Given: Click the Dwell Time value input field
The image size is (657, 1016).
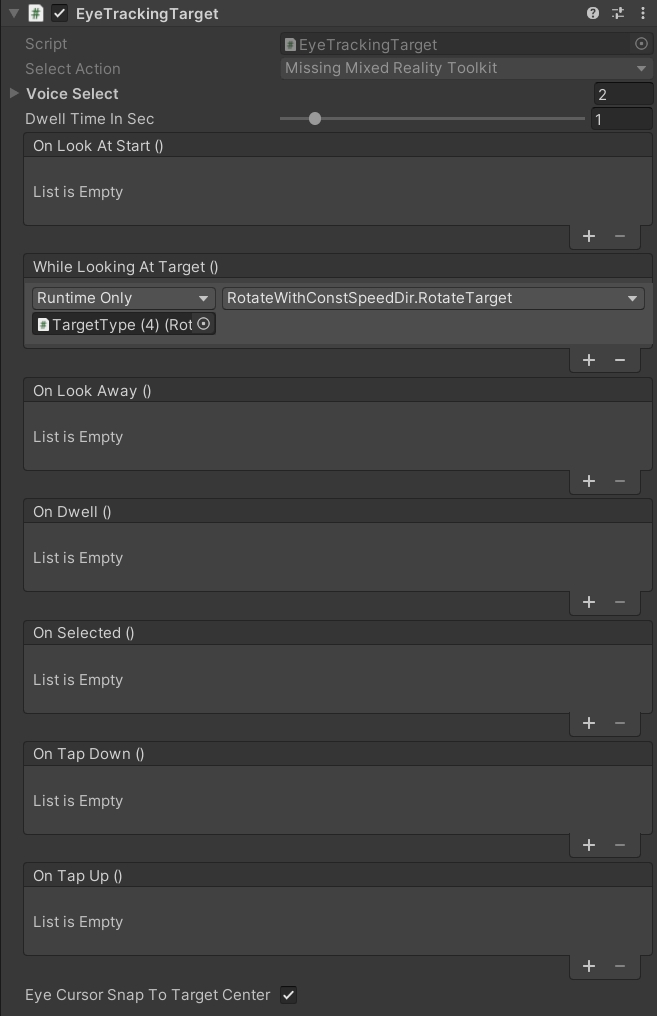Looking at the screenshot, I should click(x=622, y=119).
